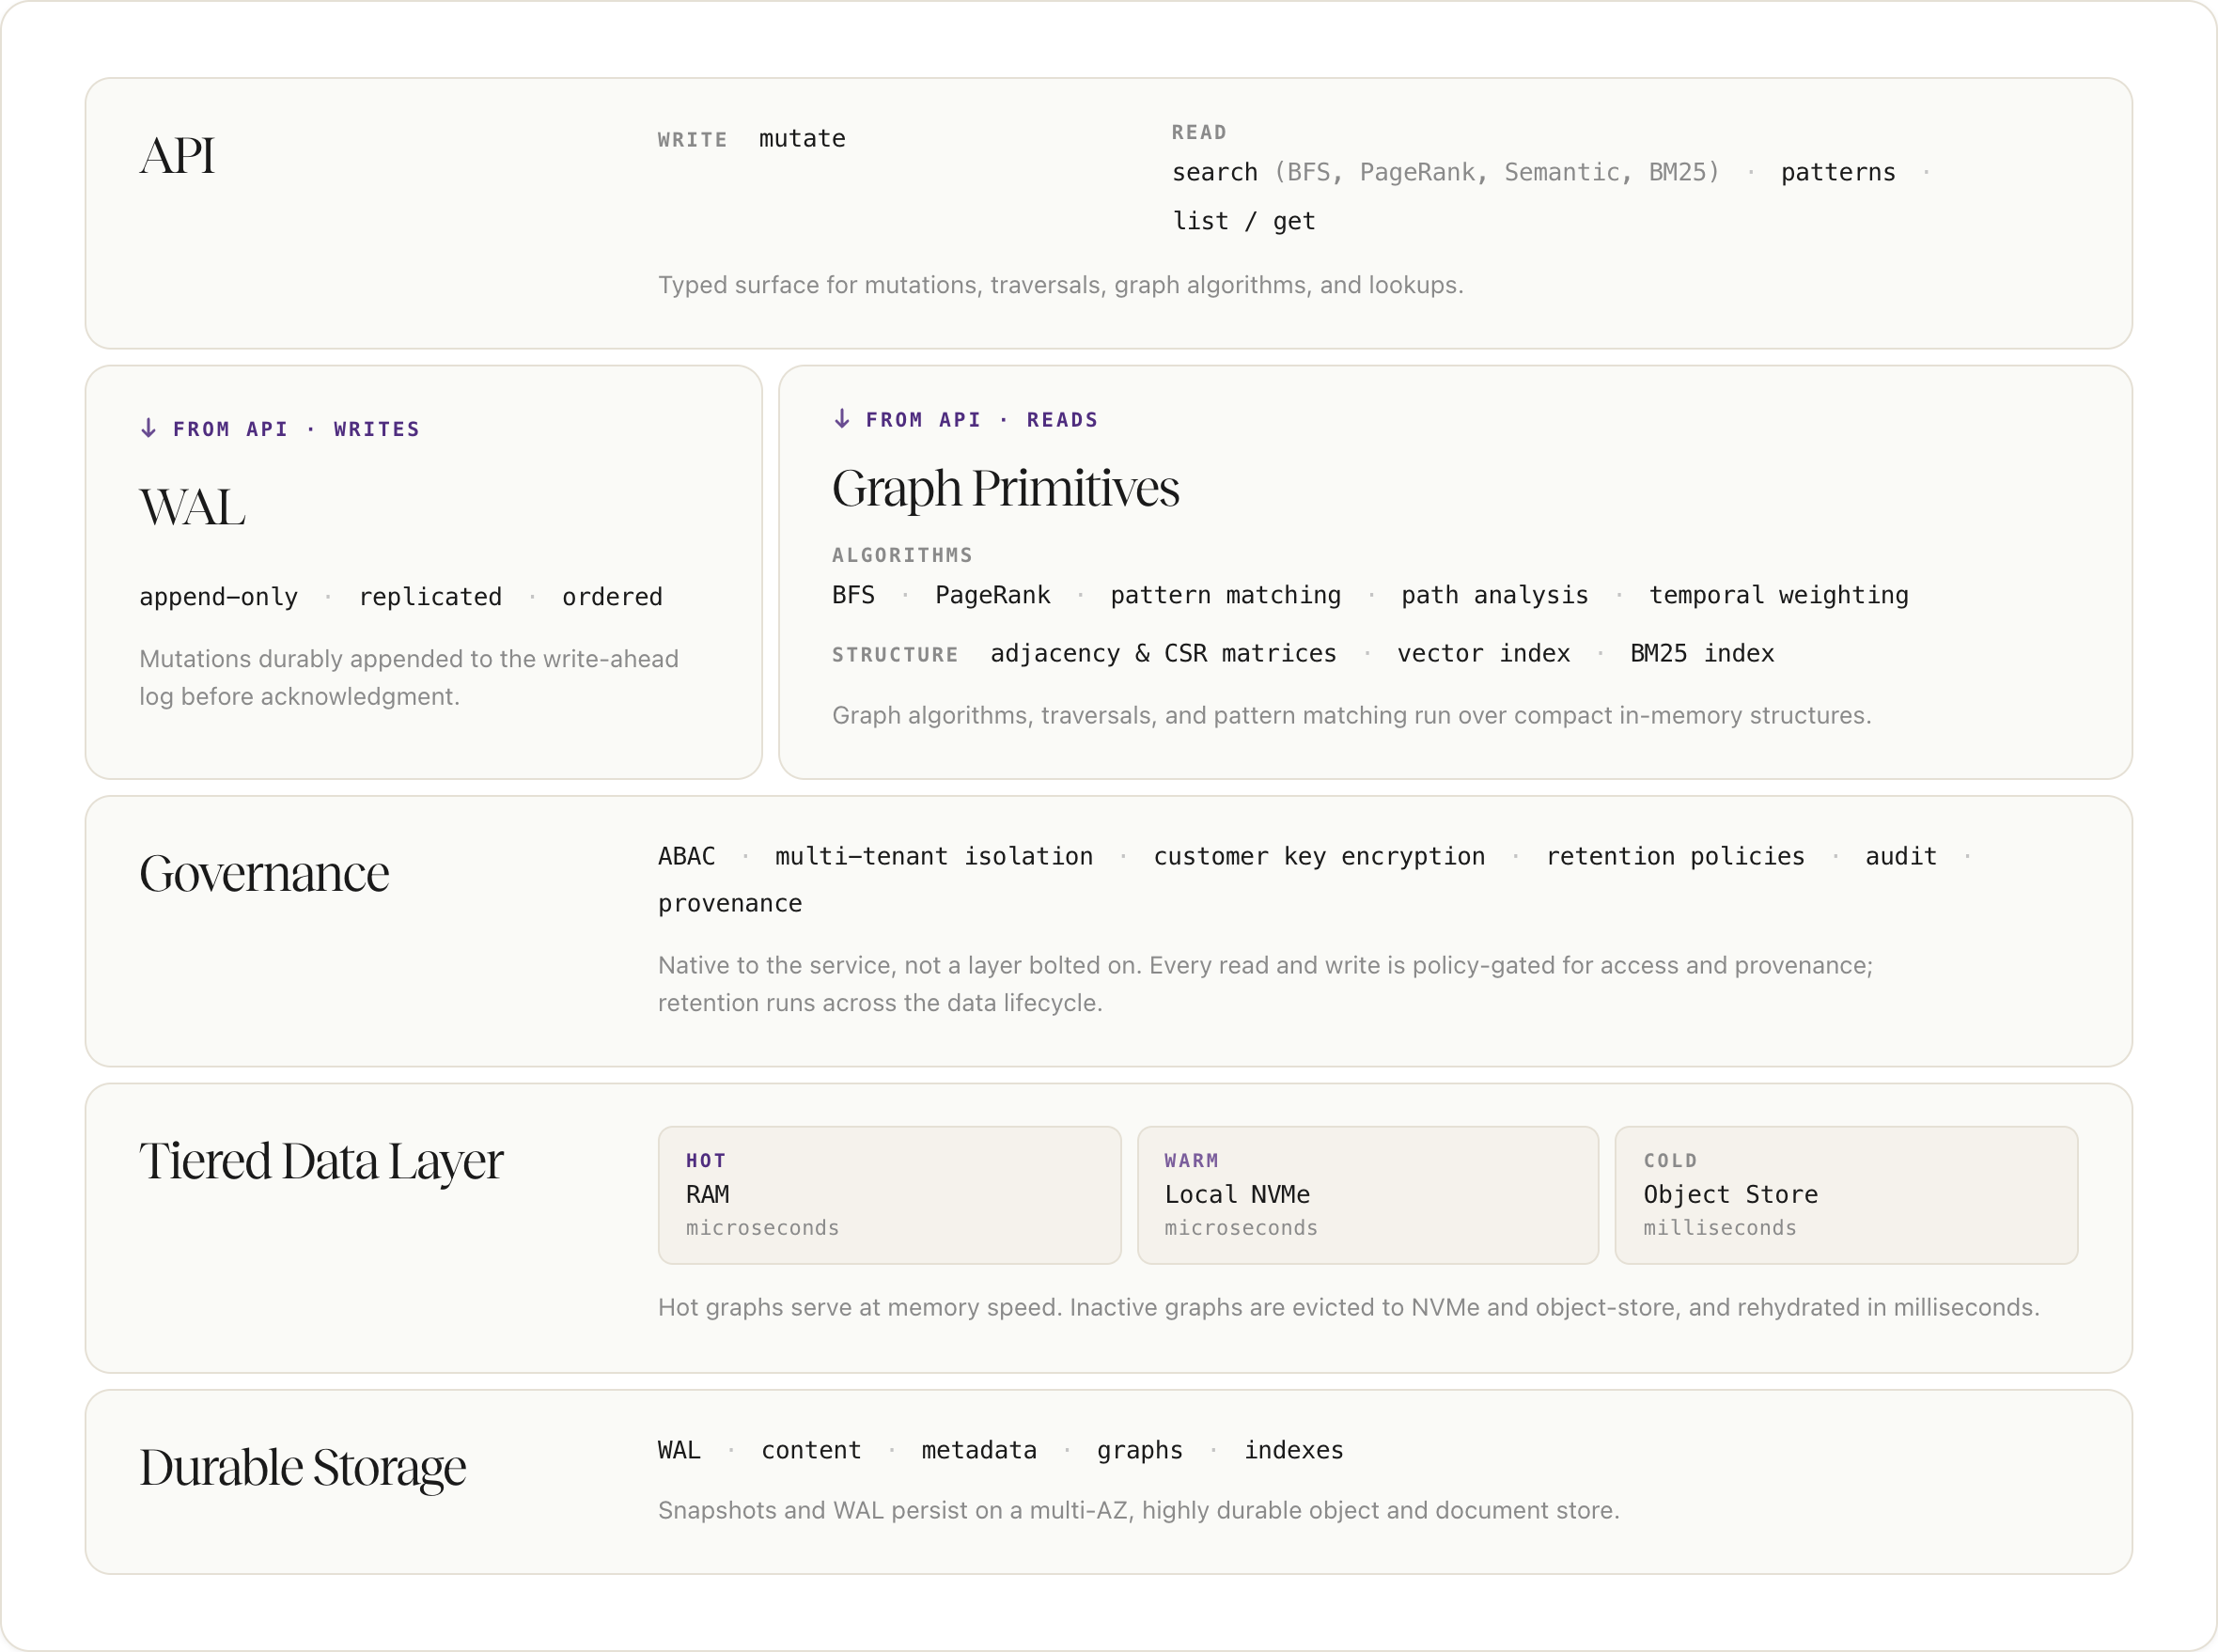Image resolution: width=2218 pixels, height=1652 pixels.
Task: Click 'Hot graphs serve at memory speed' text
Action: click(1349, 1307)
